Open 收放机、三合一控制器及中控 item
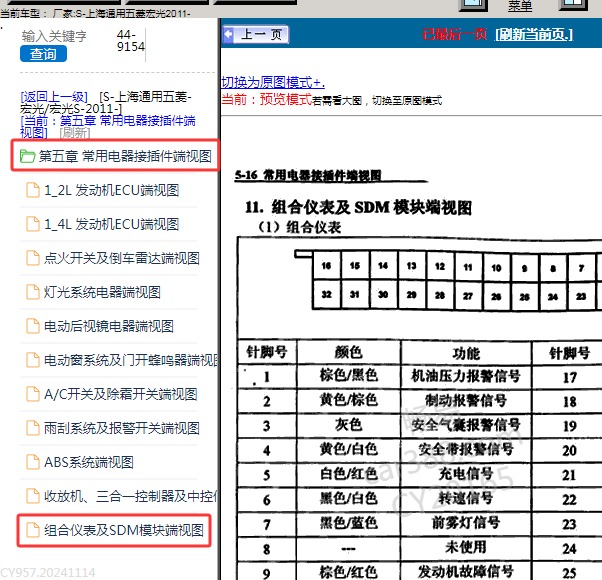 [131, 496]
